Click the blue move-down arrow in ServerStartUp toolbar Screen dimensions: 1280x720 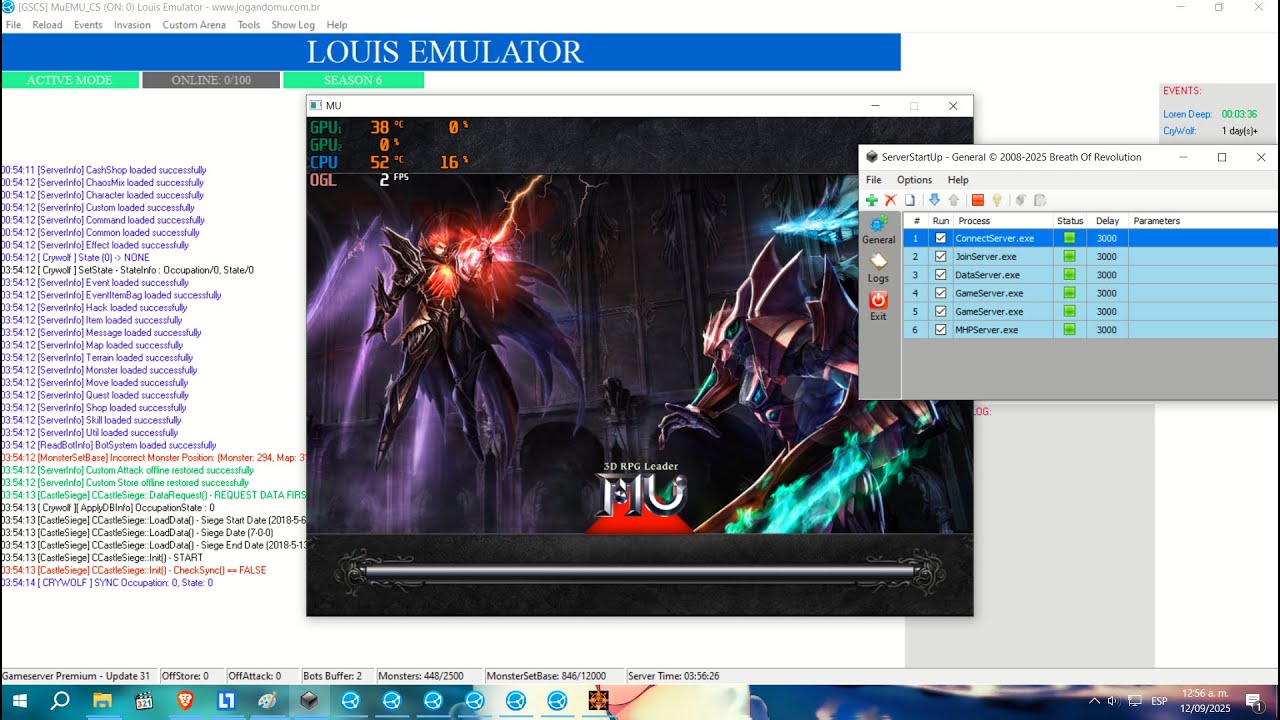coord(934,200)
